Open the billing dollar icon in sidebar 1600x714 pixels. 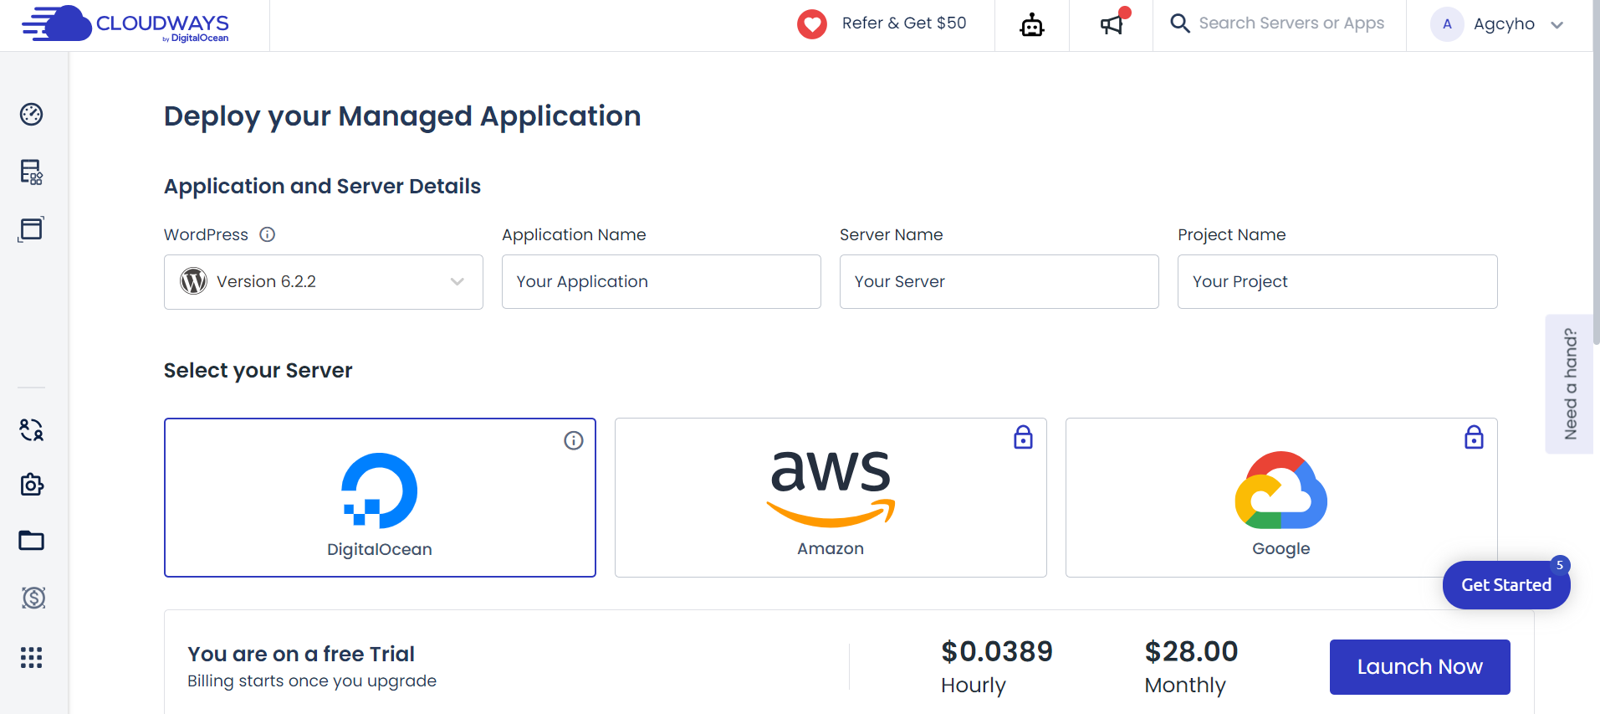[x=33, y=598]
